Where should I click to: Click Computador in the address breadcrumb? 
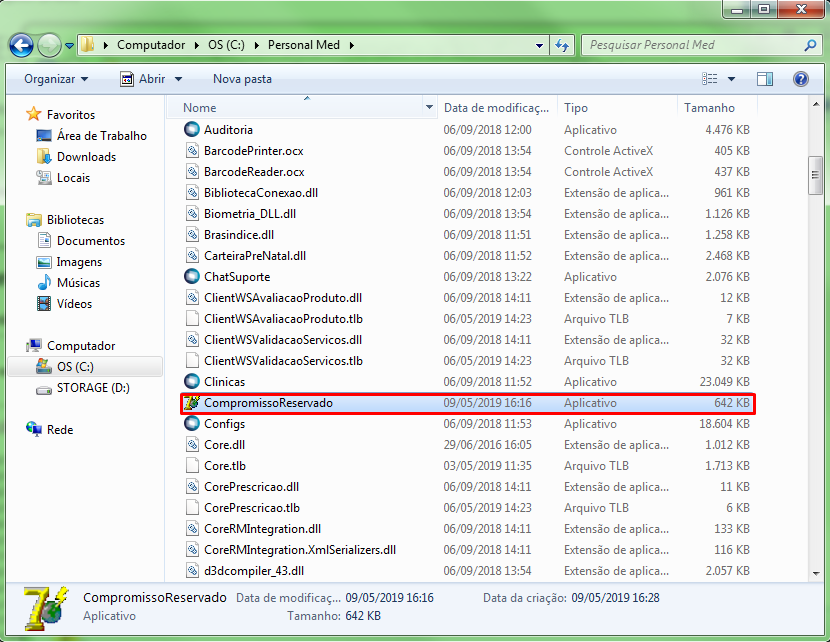(151, 46)
